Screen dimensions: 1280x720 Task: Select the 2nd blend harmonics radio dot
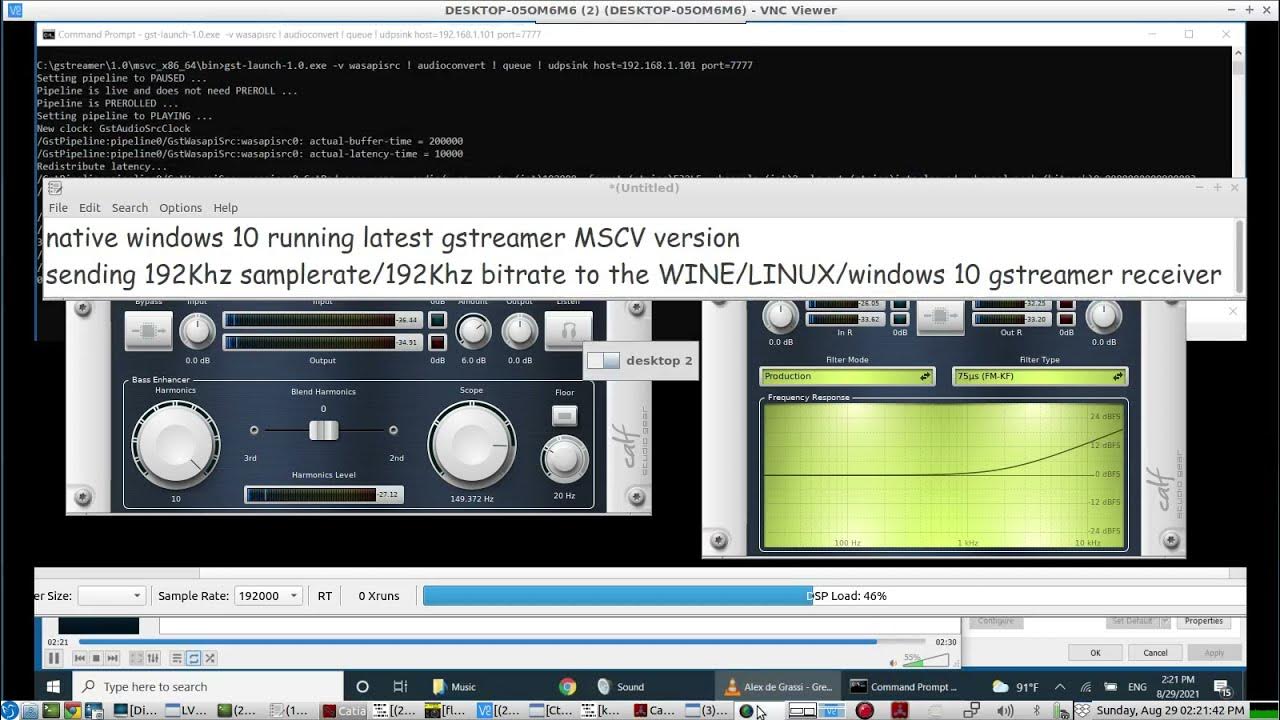click(x=393, y=430)
